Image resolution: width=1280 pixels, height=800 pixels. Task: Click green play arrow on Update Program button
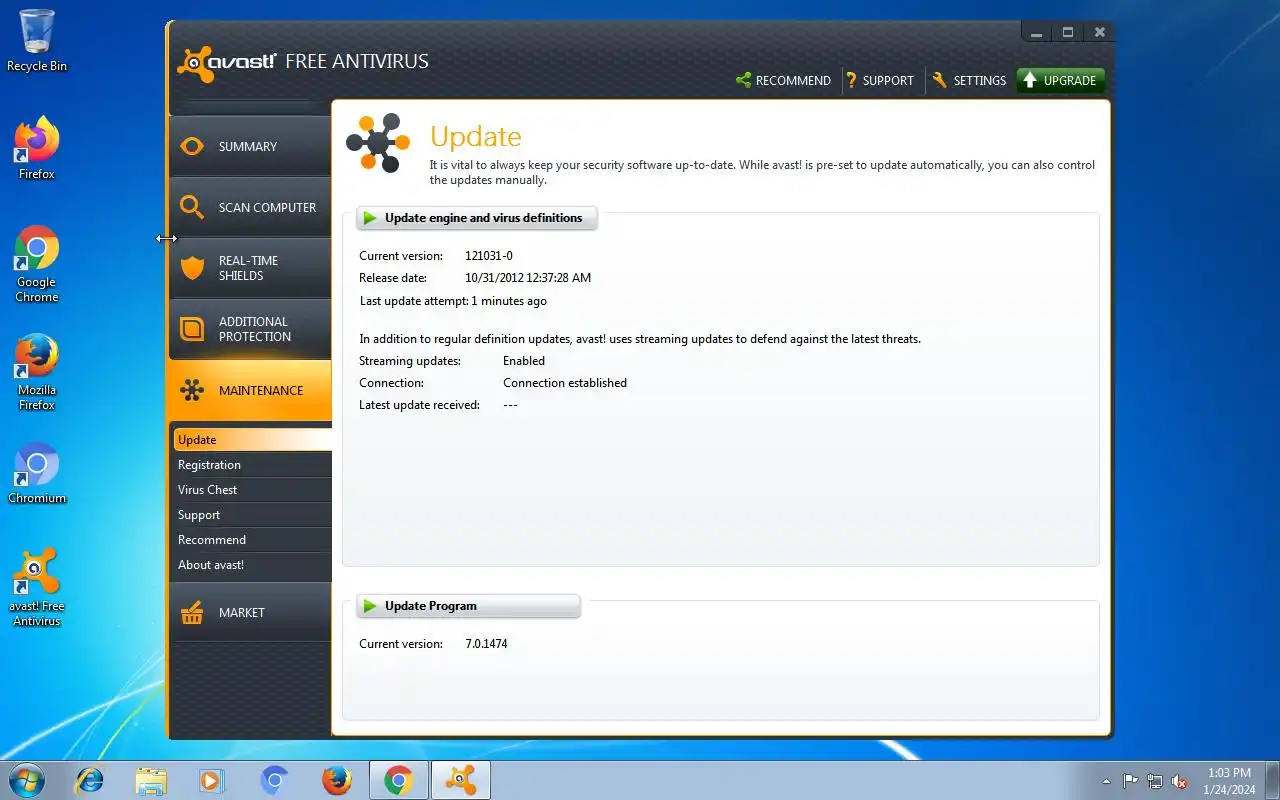(370, 606)
